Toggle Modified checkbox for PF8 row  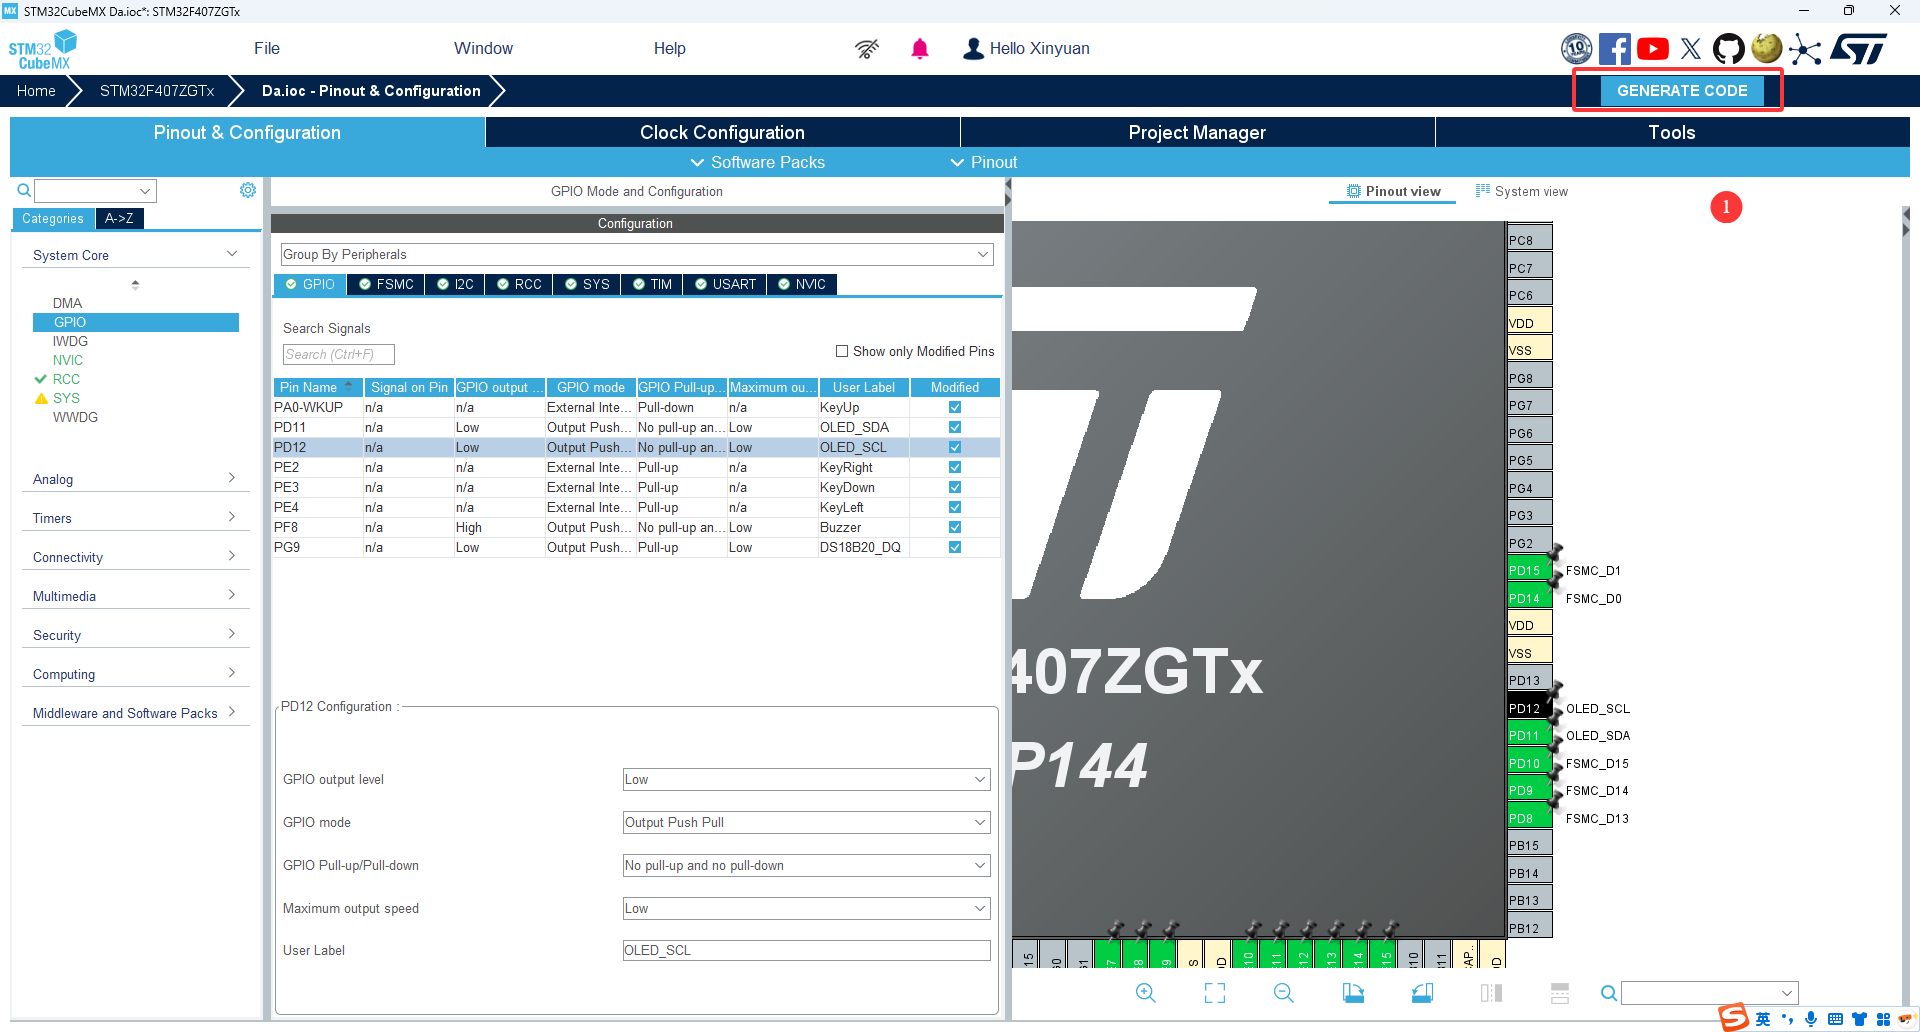pyautogui.click(x=955, y=527)
